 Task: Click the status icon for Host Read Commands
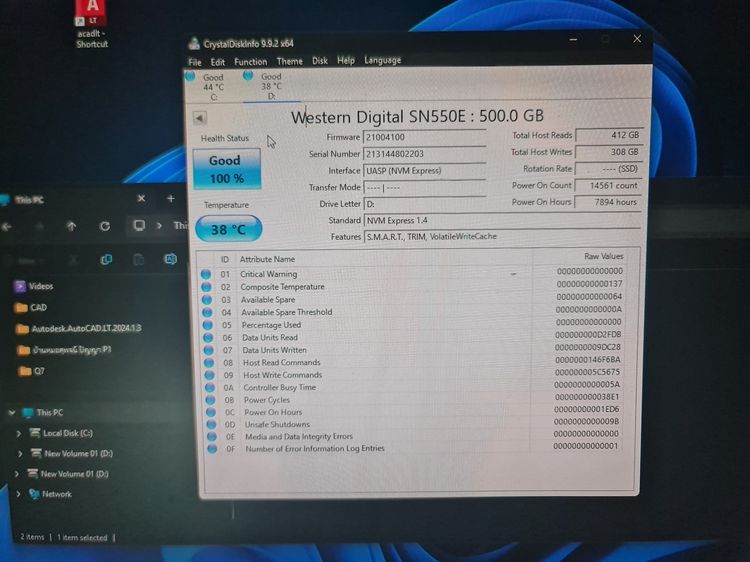[x=209, y=363]
